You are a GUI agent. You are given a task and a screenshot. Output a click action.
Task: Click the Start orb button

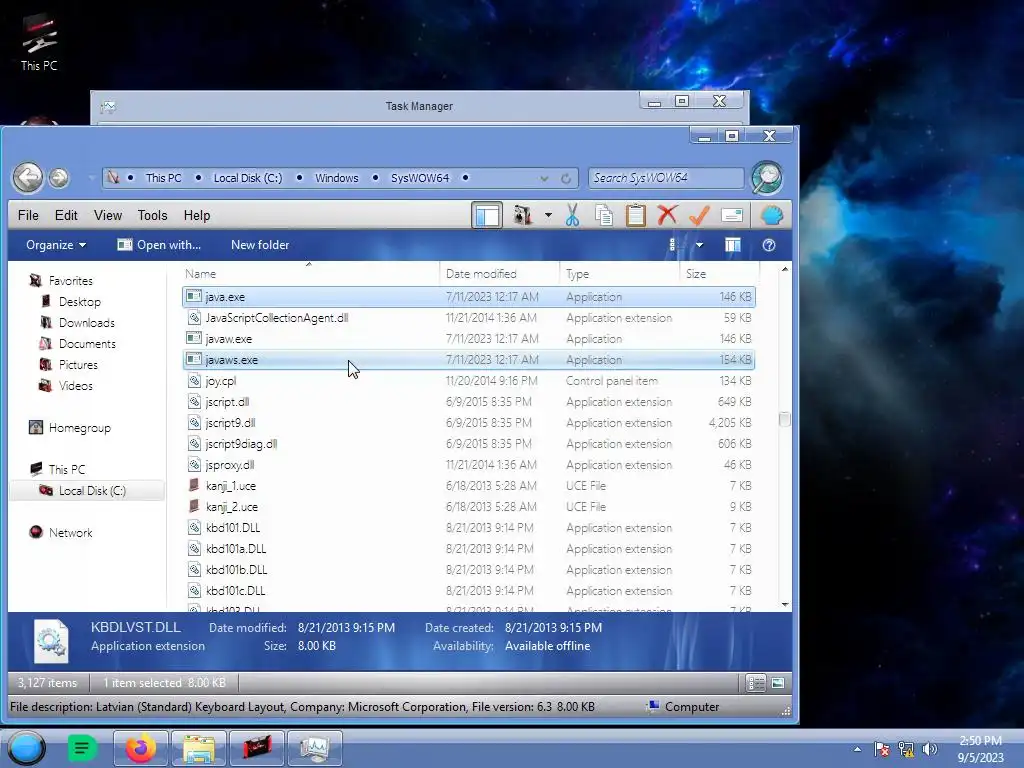[x=27, y=748]
